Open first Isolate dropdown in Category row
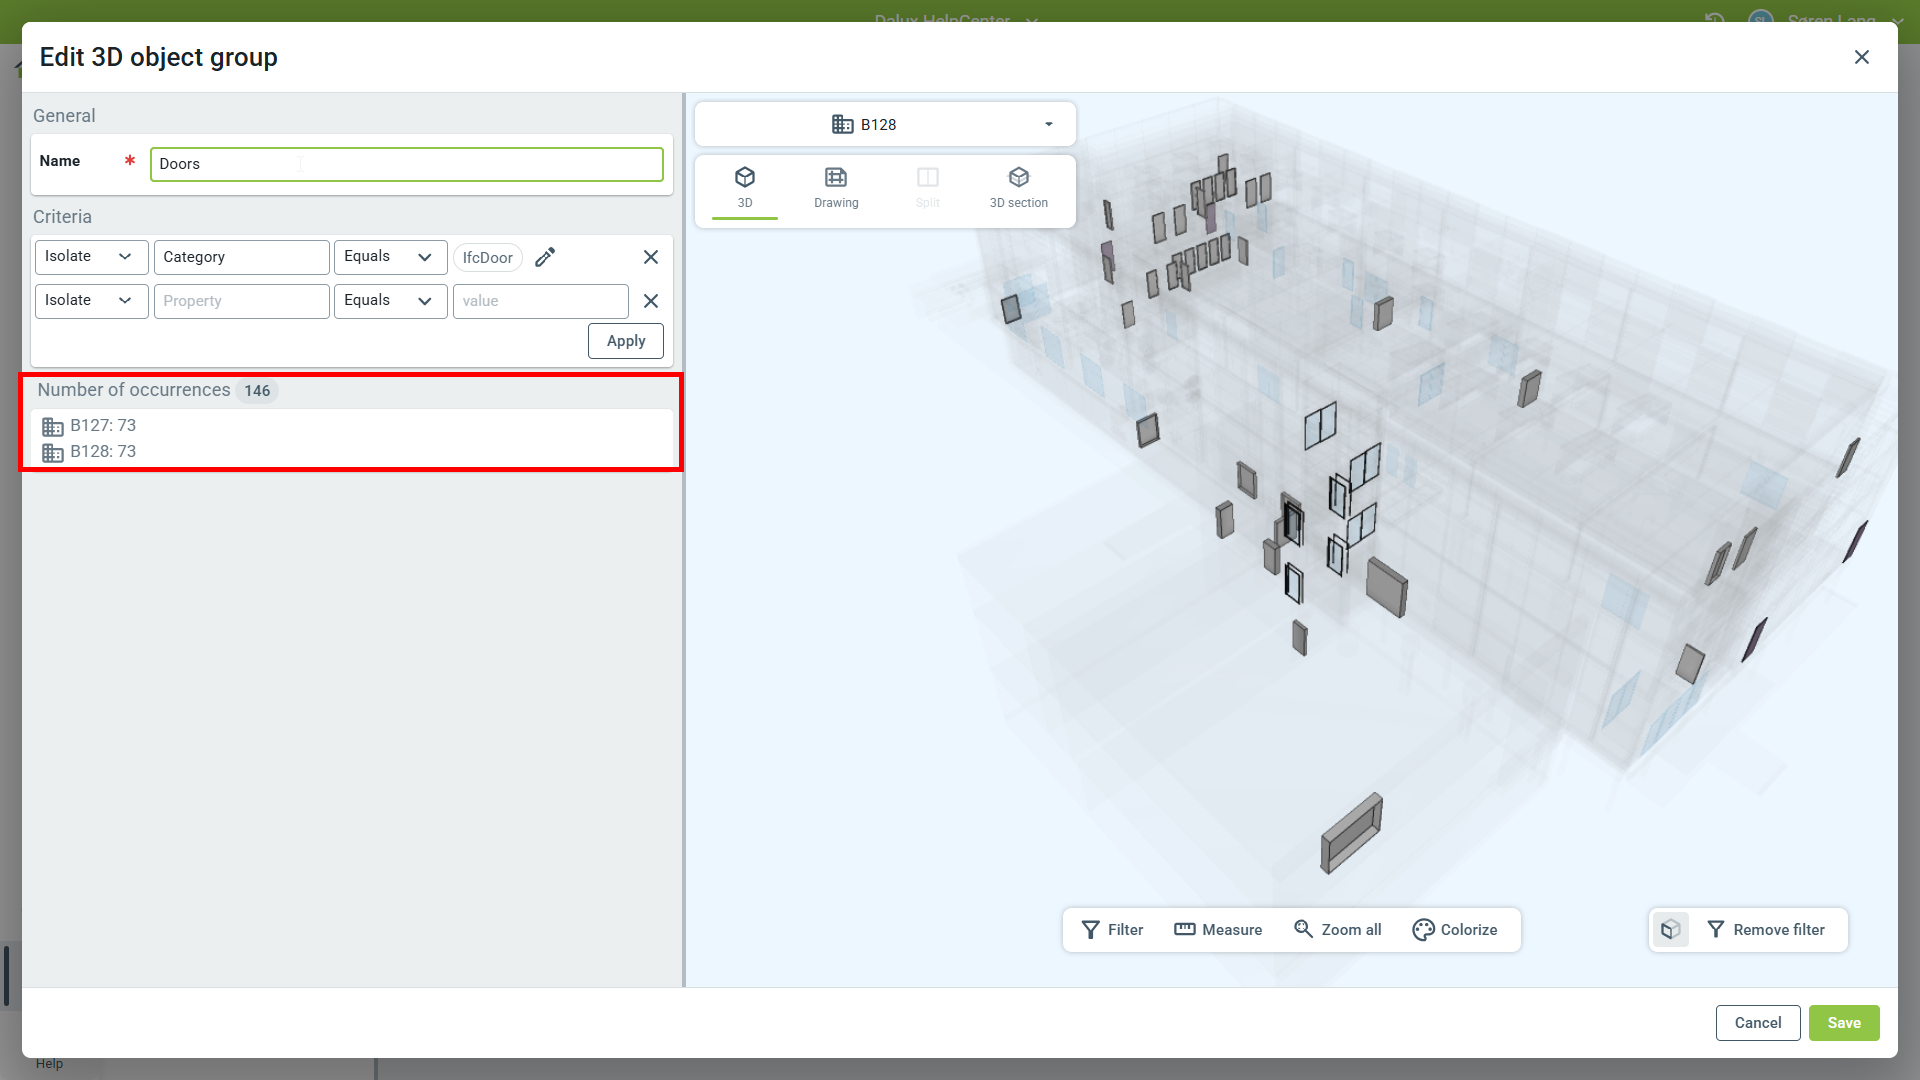The image size is (1920, 1080). 91,257
